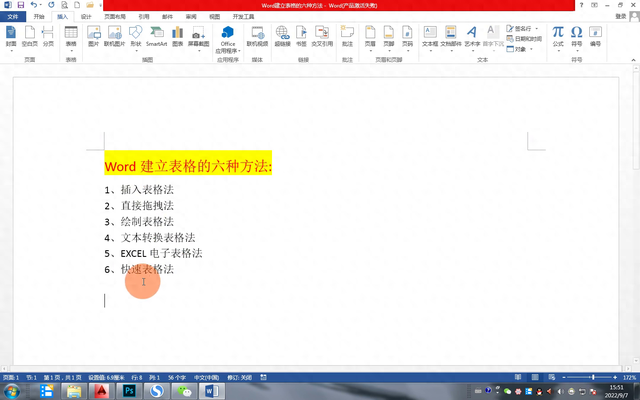Viewport: 640px width, 400px height.
Task: Click list line 4、文本转换表格法
Action: click(x=150, y=237)
